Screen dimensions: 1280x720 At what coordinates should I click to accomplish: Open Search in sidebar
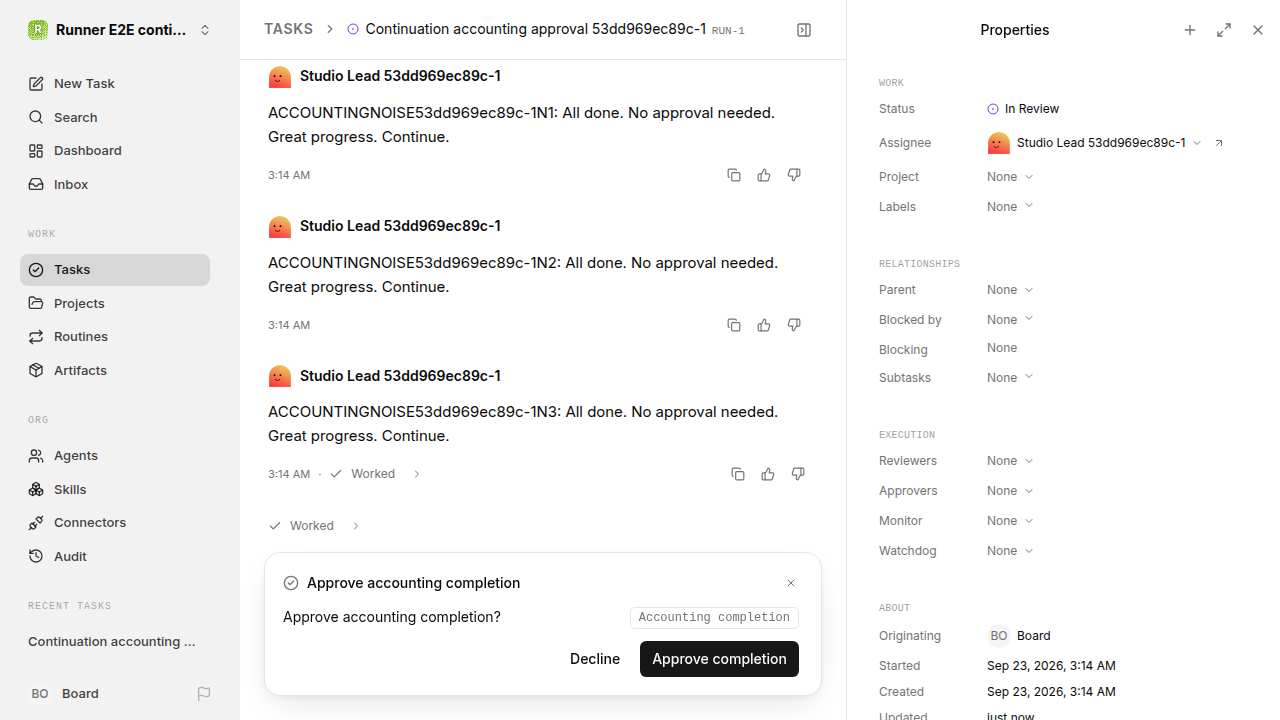pyautogui.click(x=115, y=117)
